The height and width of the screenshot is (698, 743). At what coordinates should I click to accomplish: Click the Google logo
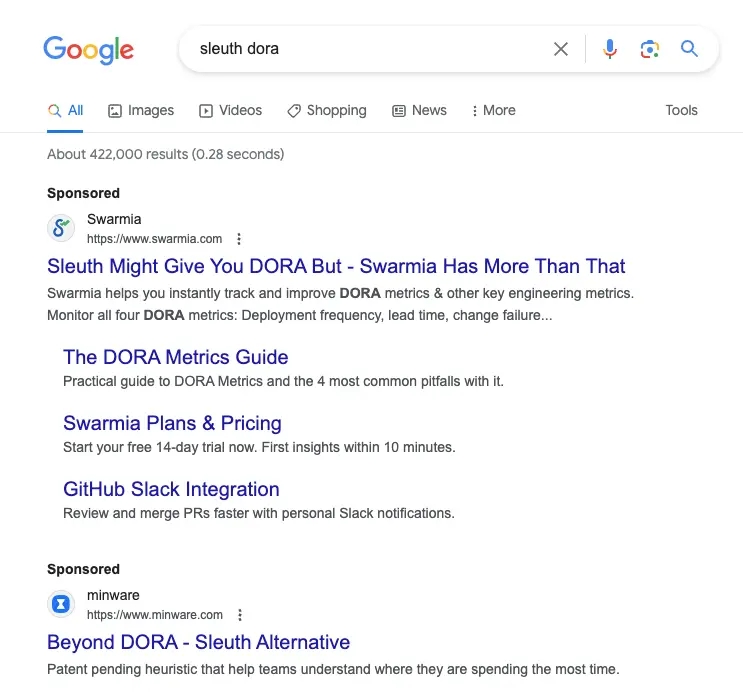coord(88,49)
